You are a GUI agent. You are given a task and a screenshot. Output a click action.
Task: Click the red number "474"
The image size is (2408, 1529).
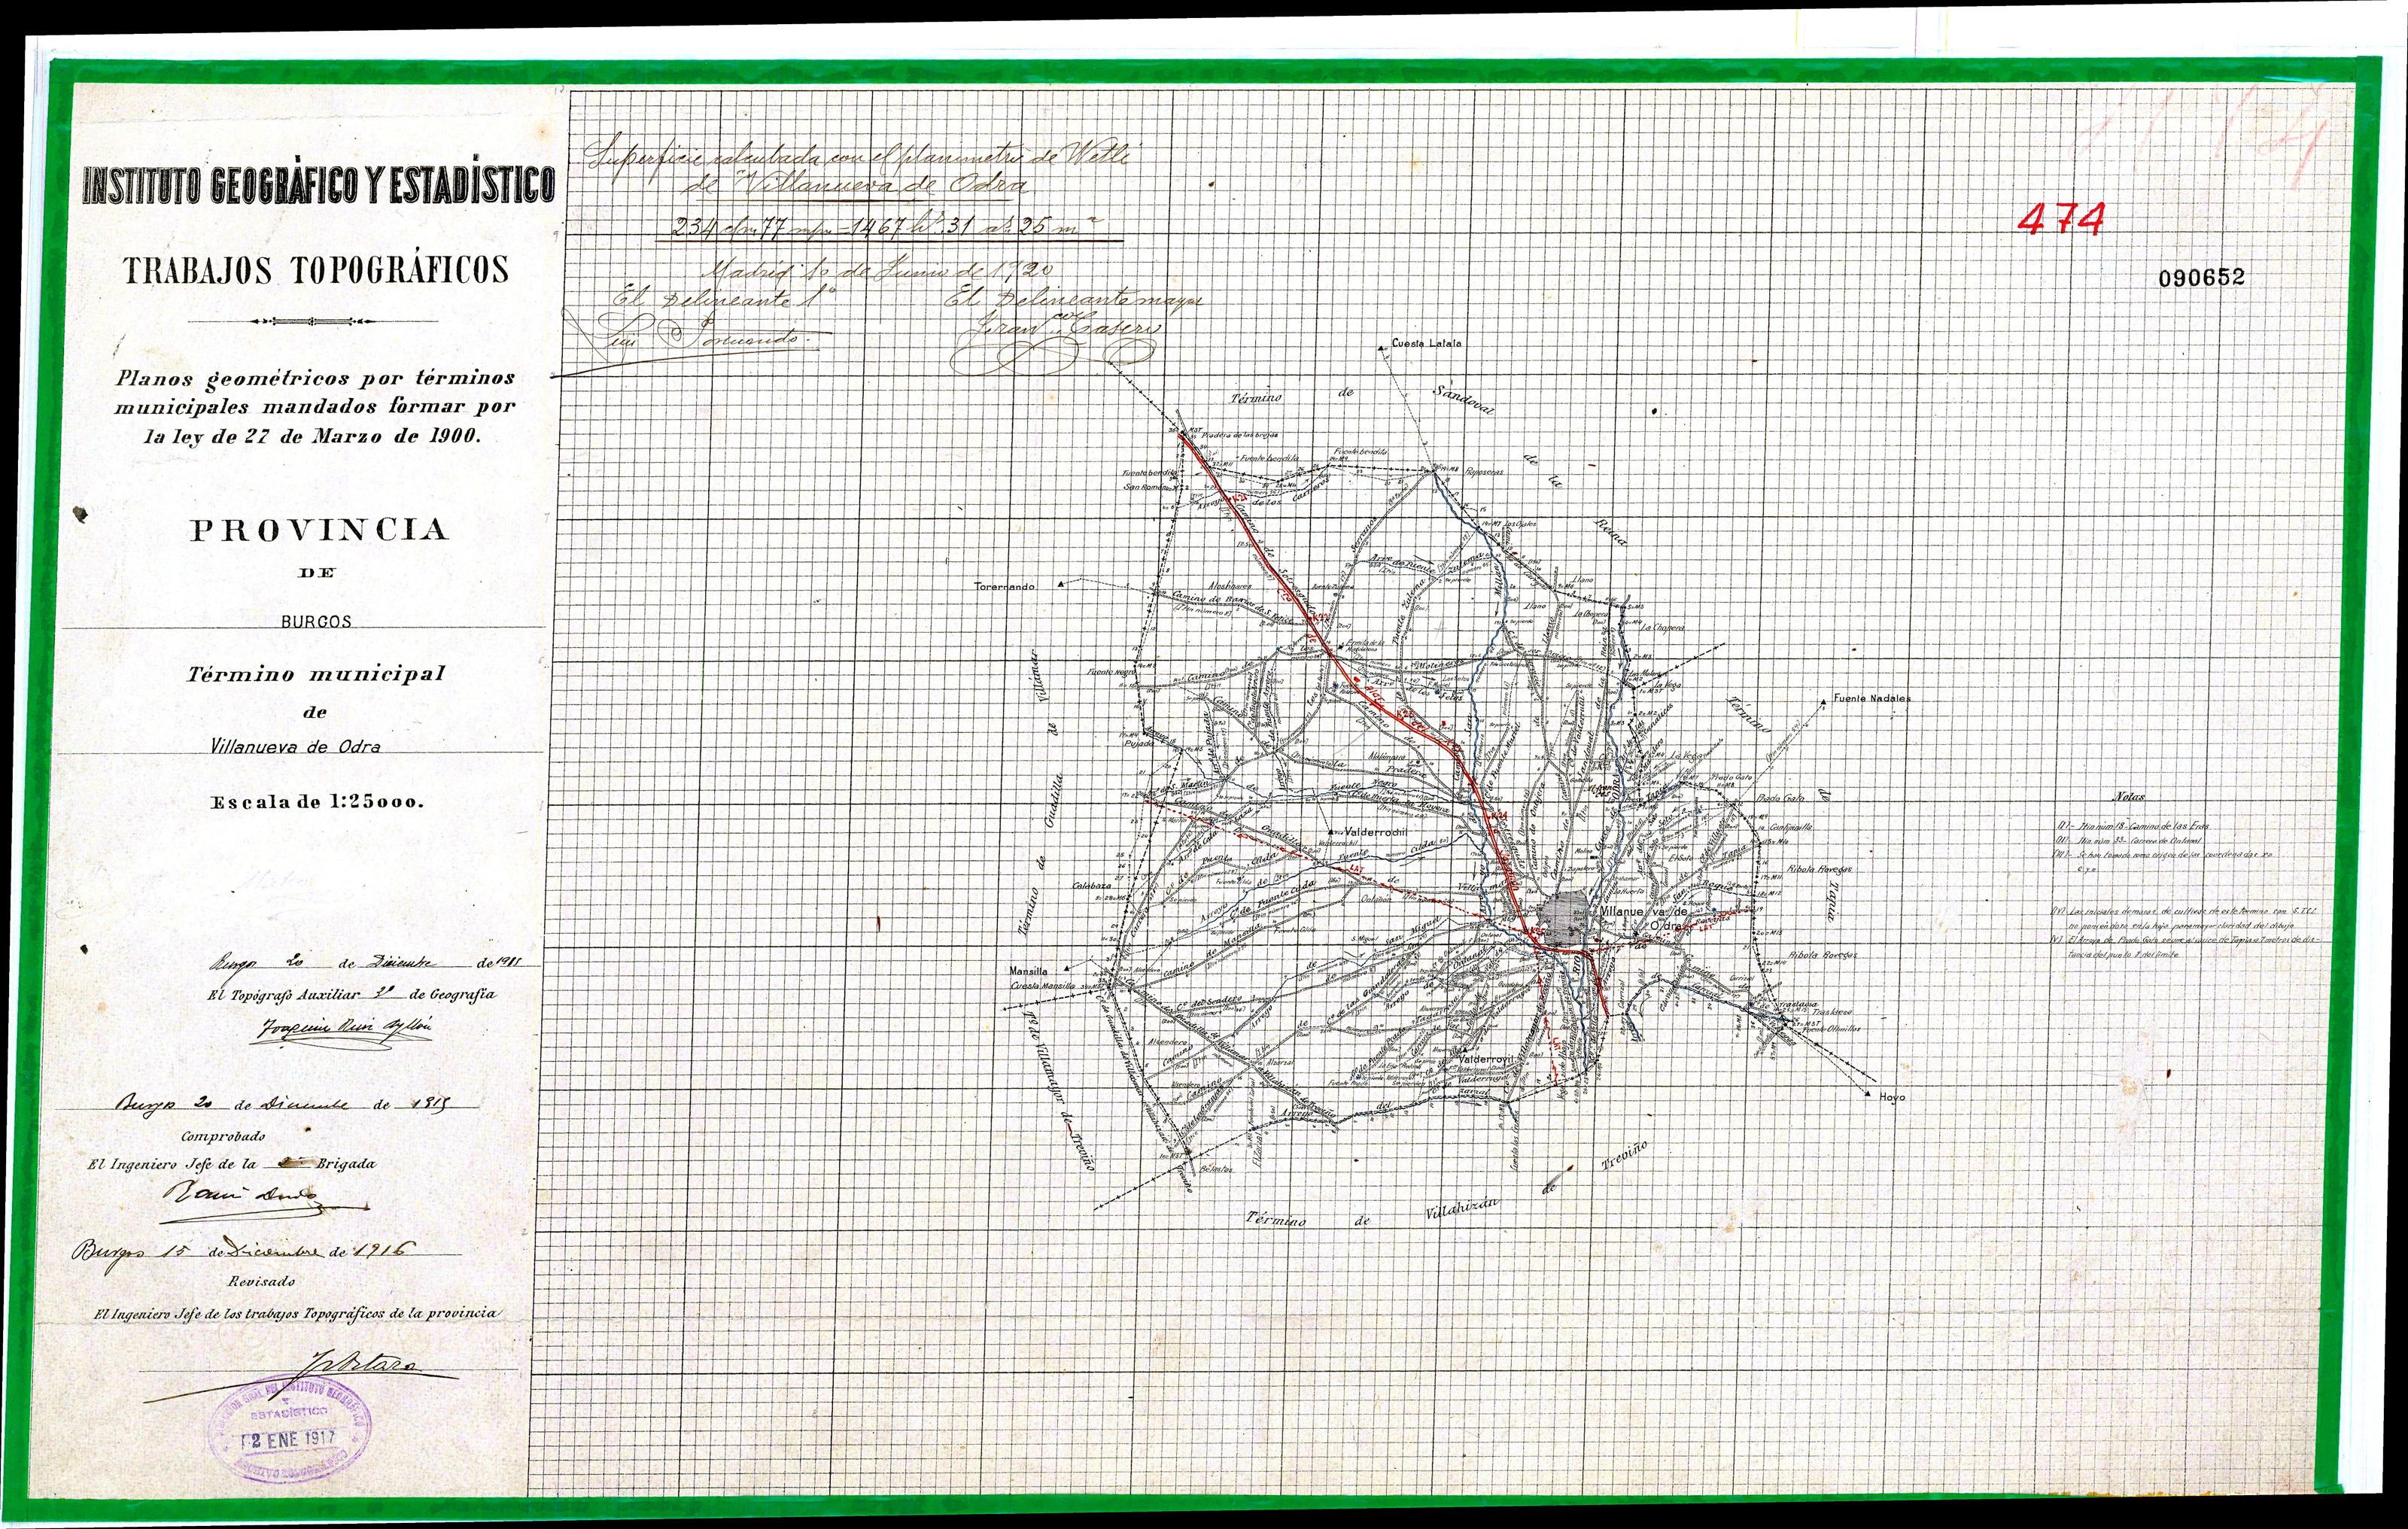point(2061,218)
